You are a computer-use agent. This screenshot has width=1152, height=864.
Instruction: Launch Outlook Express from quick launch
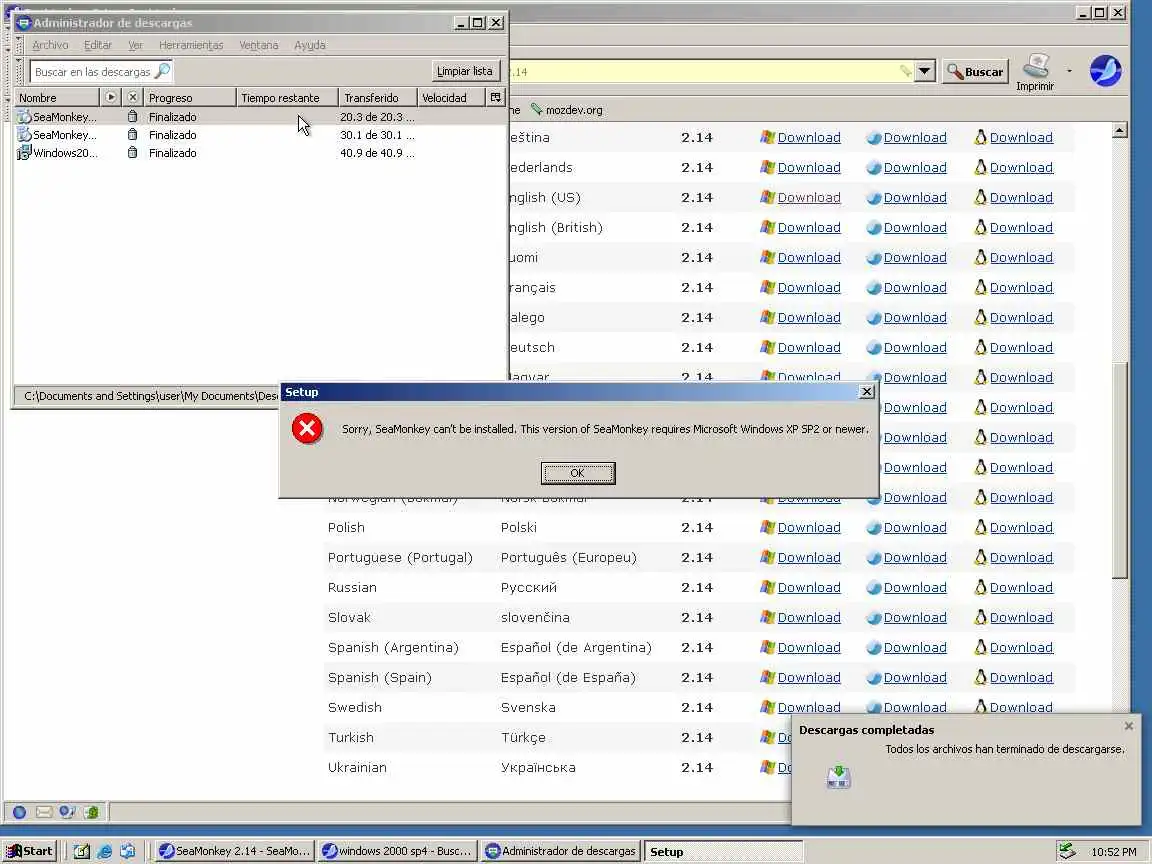[x=127, y=852]
